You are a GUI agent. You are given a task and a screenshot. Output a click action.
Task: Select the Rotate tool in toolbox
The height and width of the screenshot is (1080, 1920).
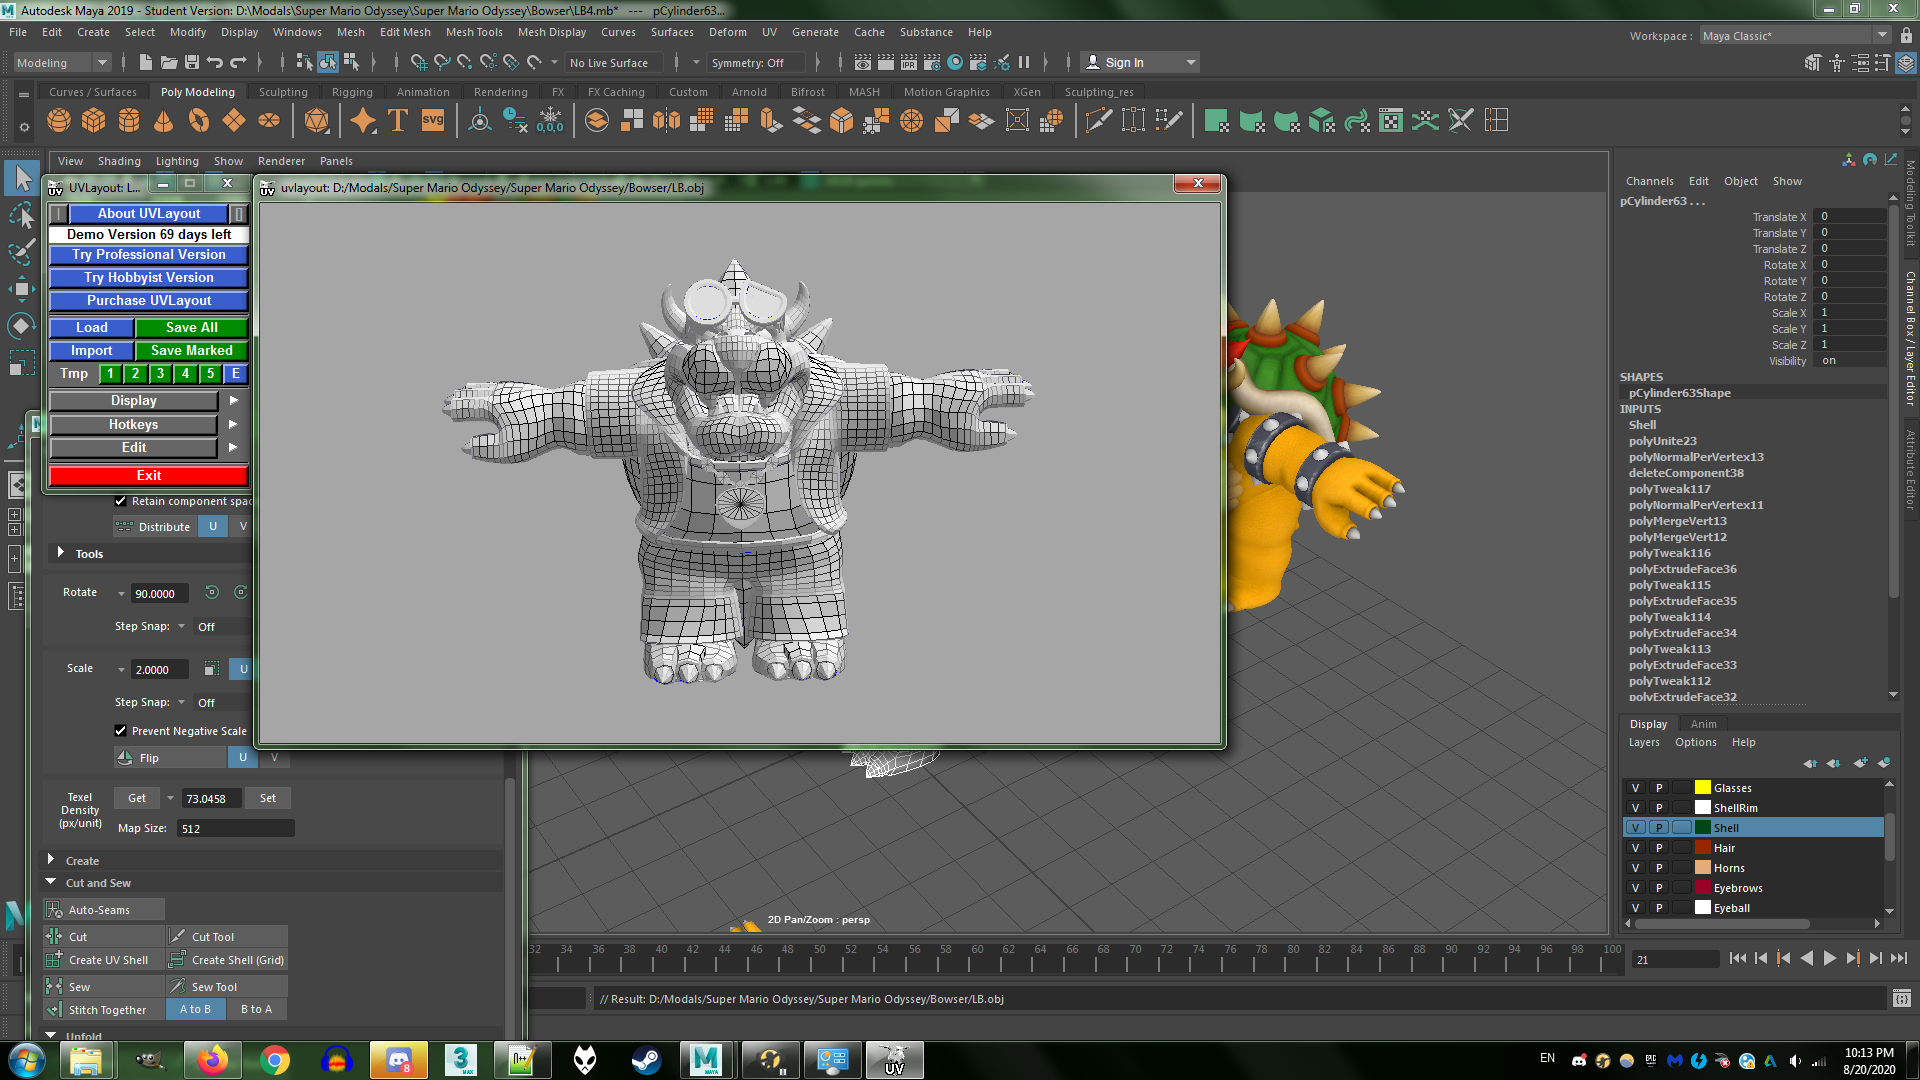(21, 326)
